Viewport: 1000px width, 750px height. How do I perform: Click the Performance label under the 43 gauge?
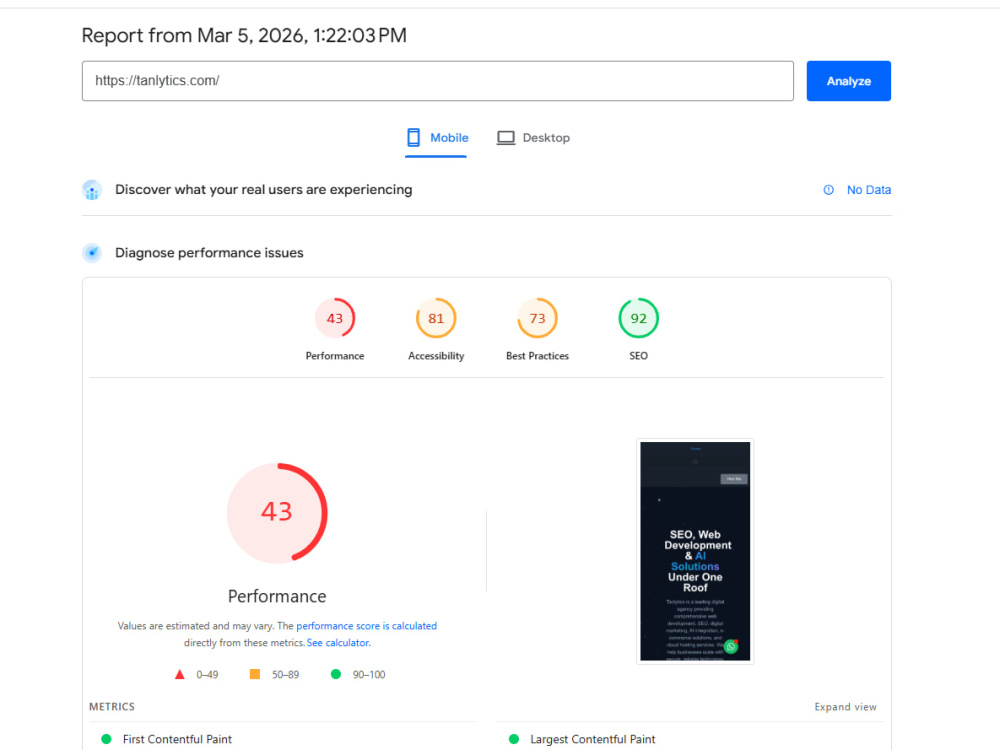click(x=335, y=356)
